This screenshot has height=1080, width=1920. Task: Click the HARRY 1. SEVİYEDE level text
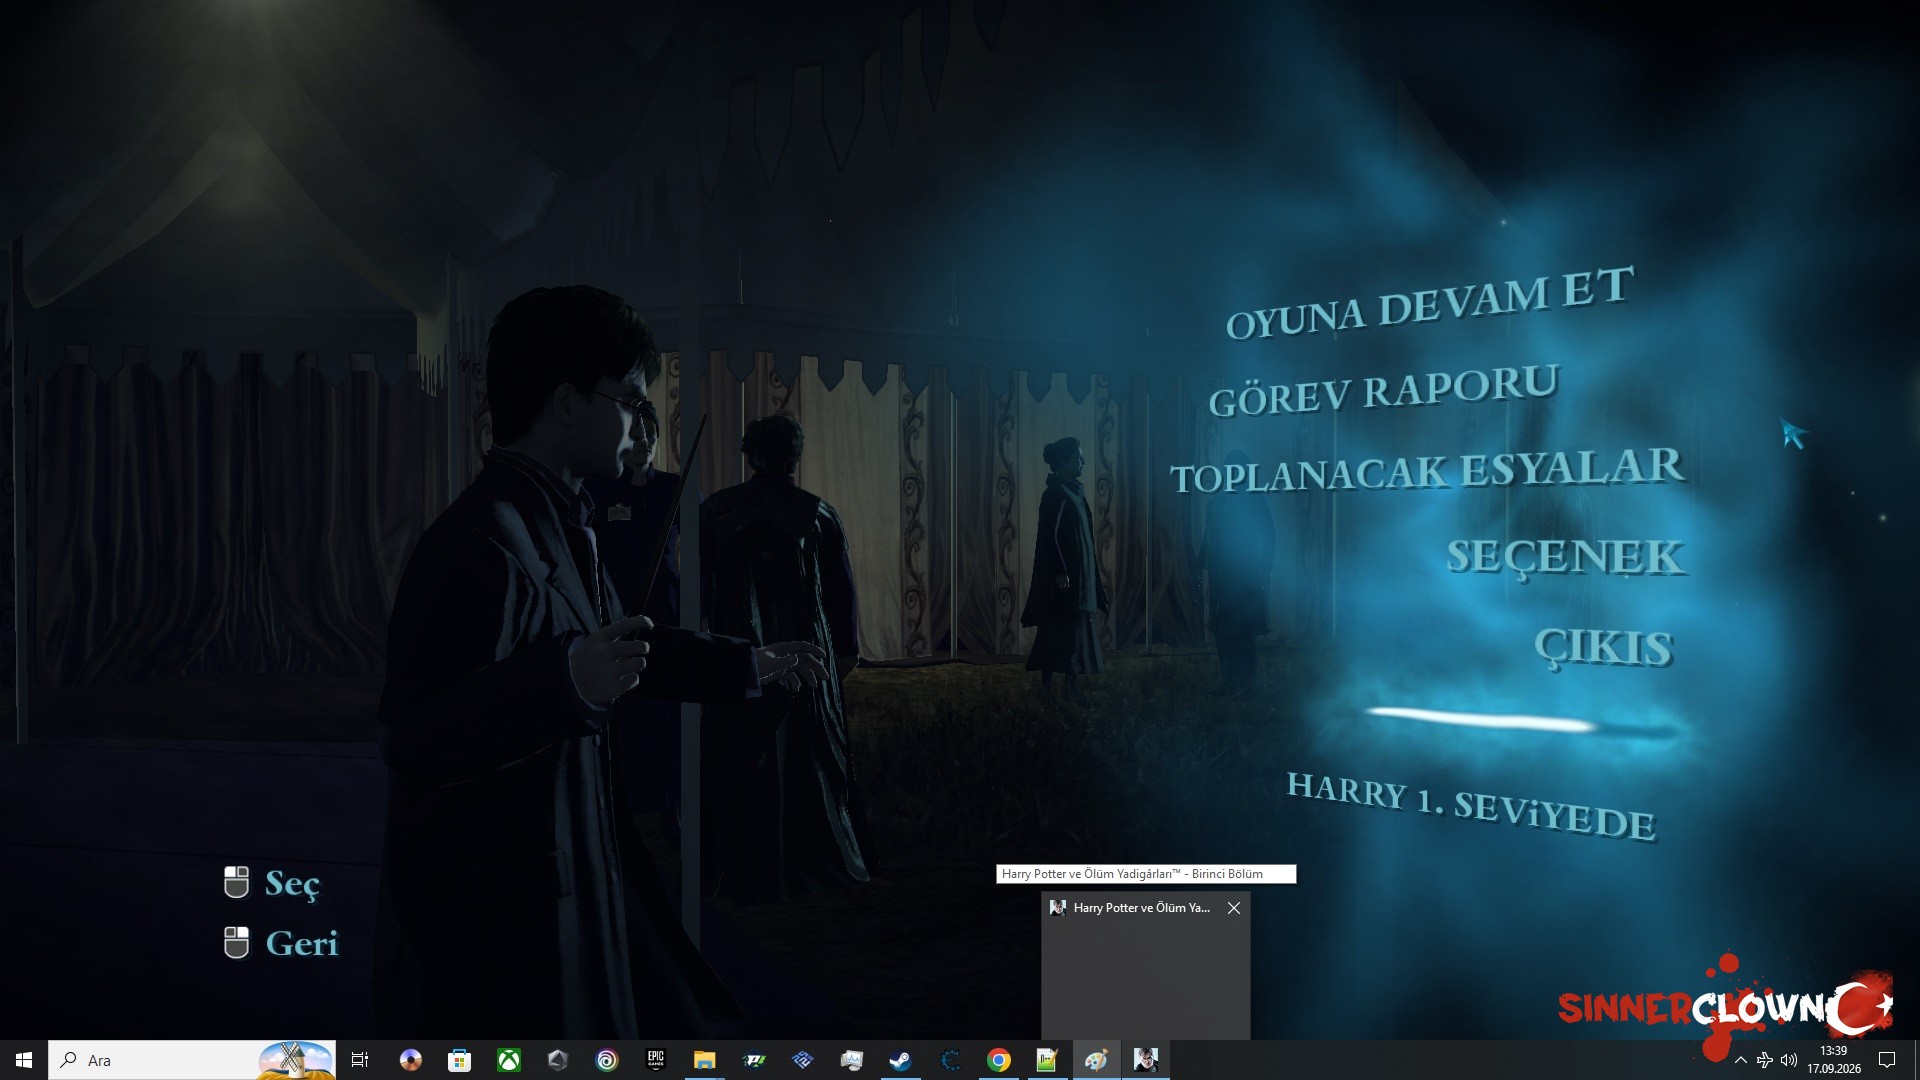tap(1470, 806)
